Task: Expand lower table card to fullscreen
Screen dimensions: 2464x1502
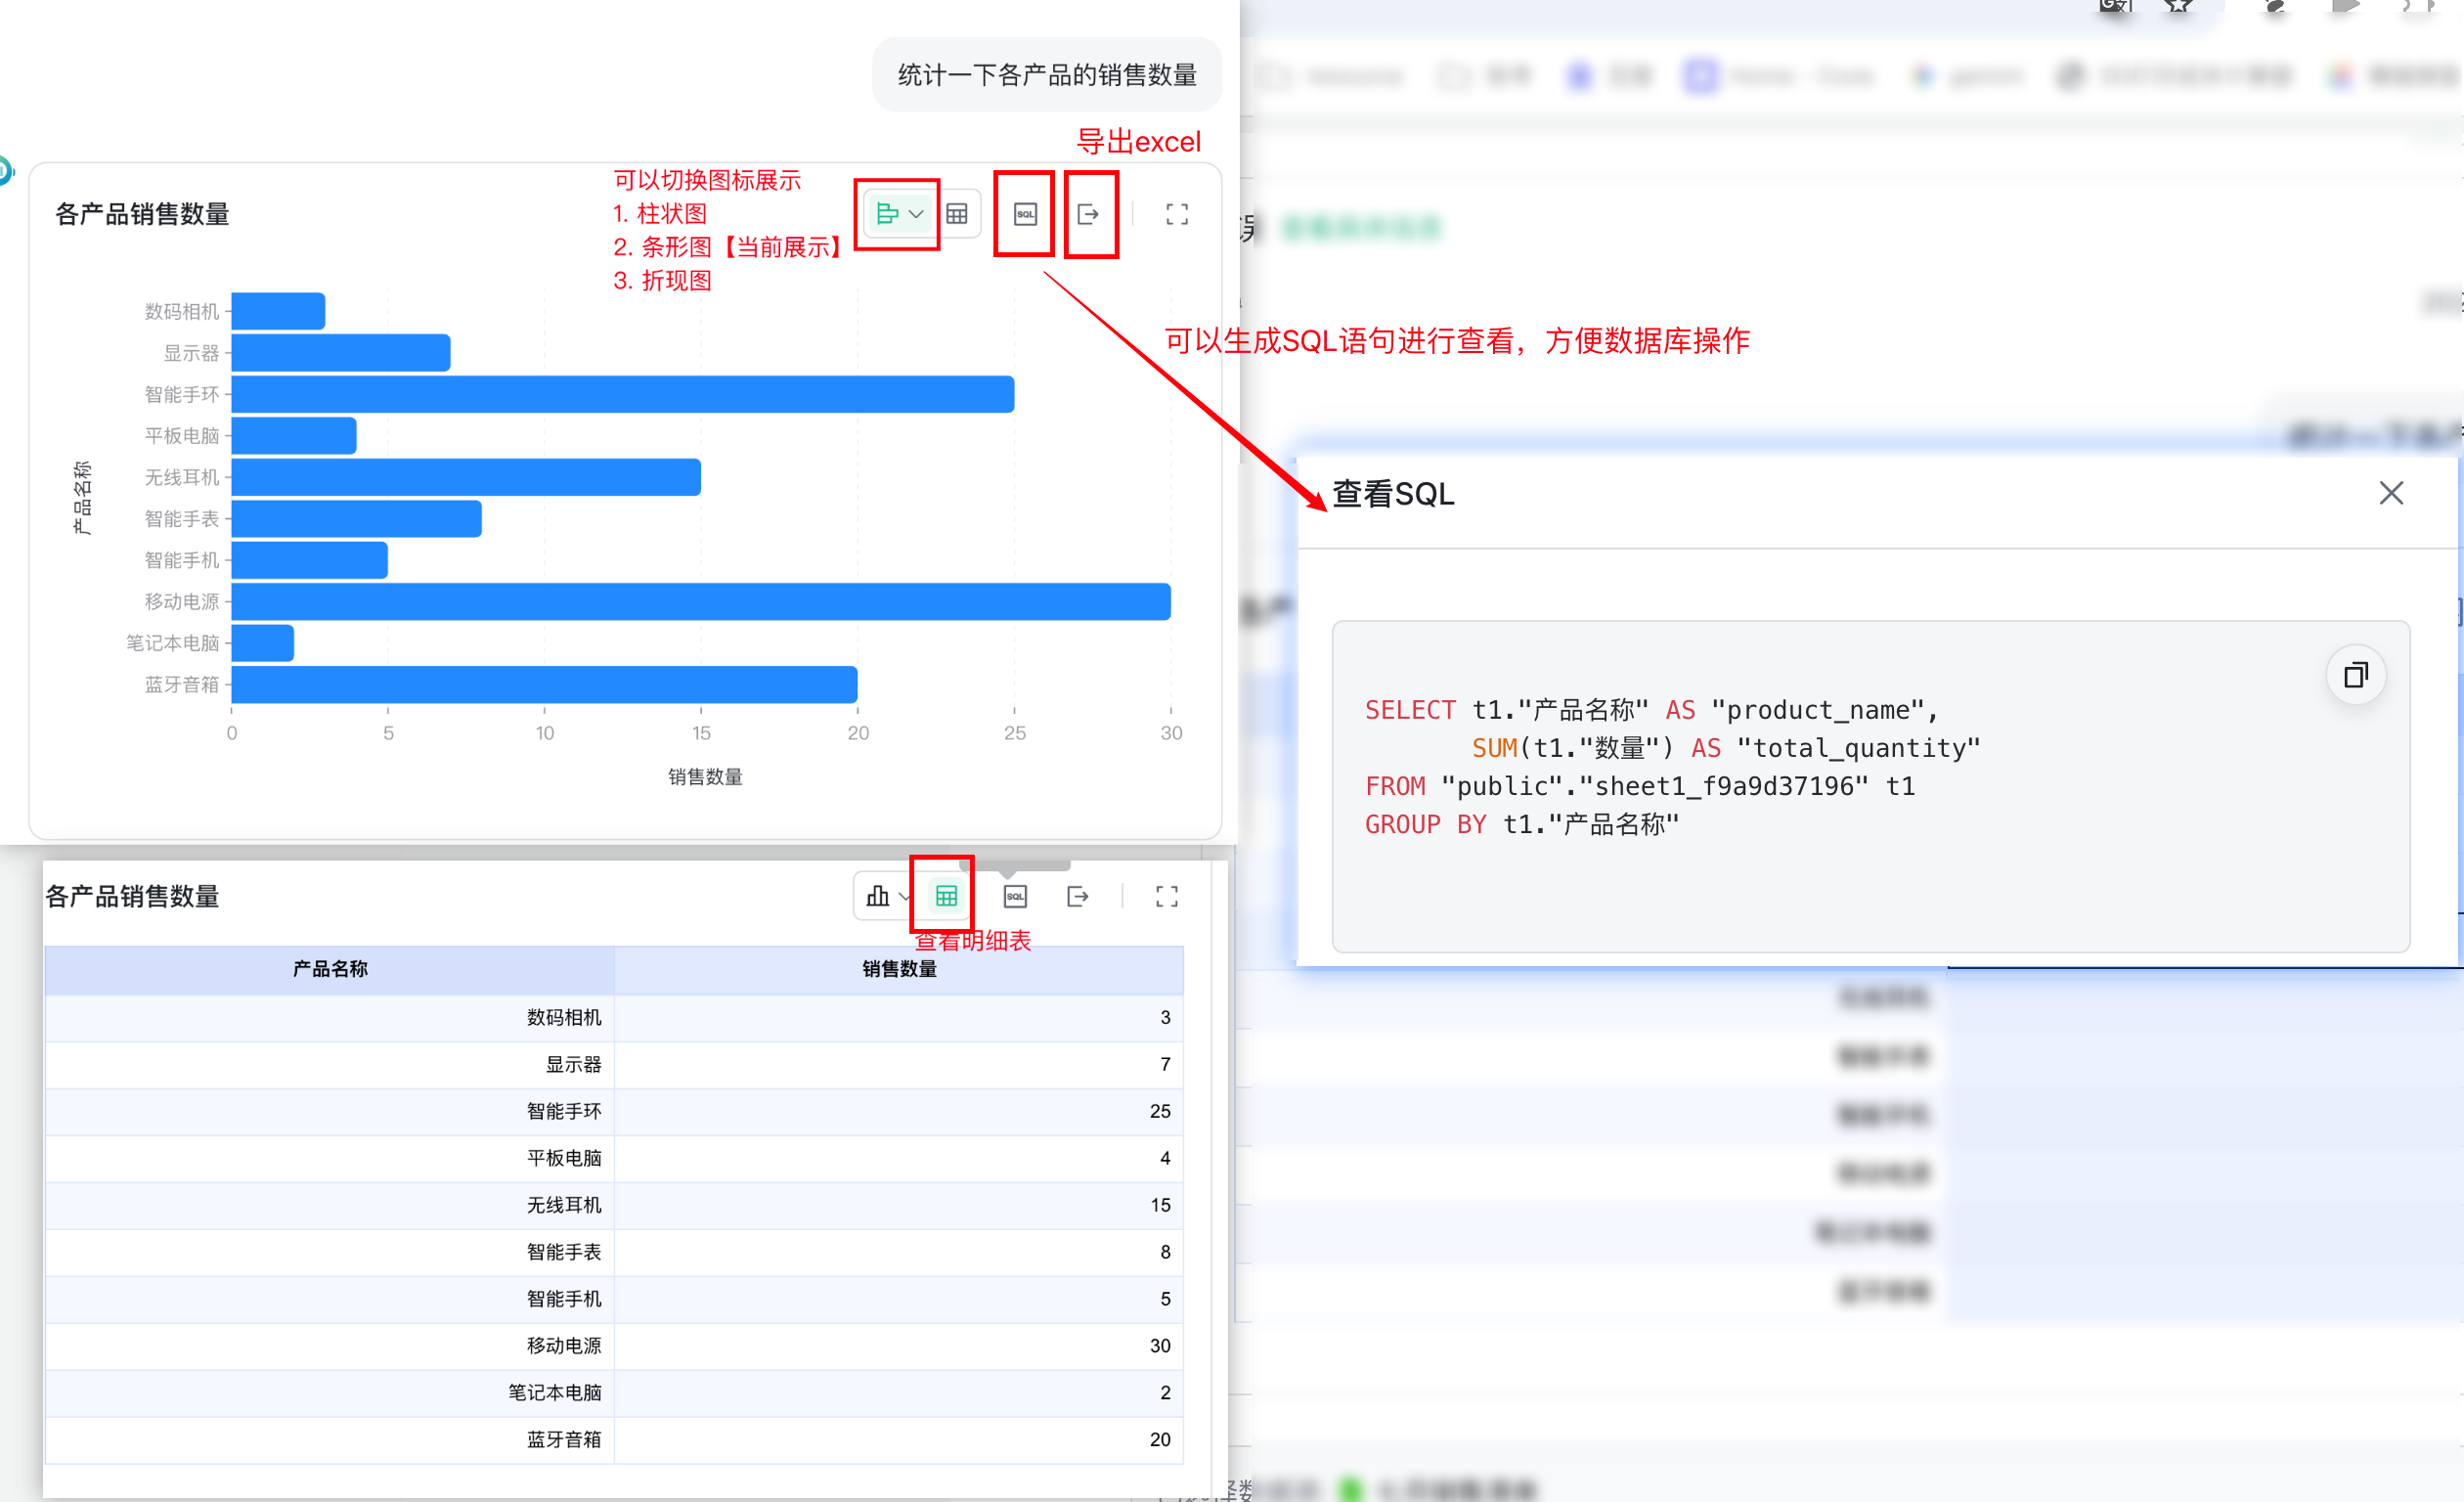Action: pos(1166,896)
